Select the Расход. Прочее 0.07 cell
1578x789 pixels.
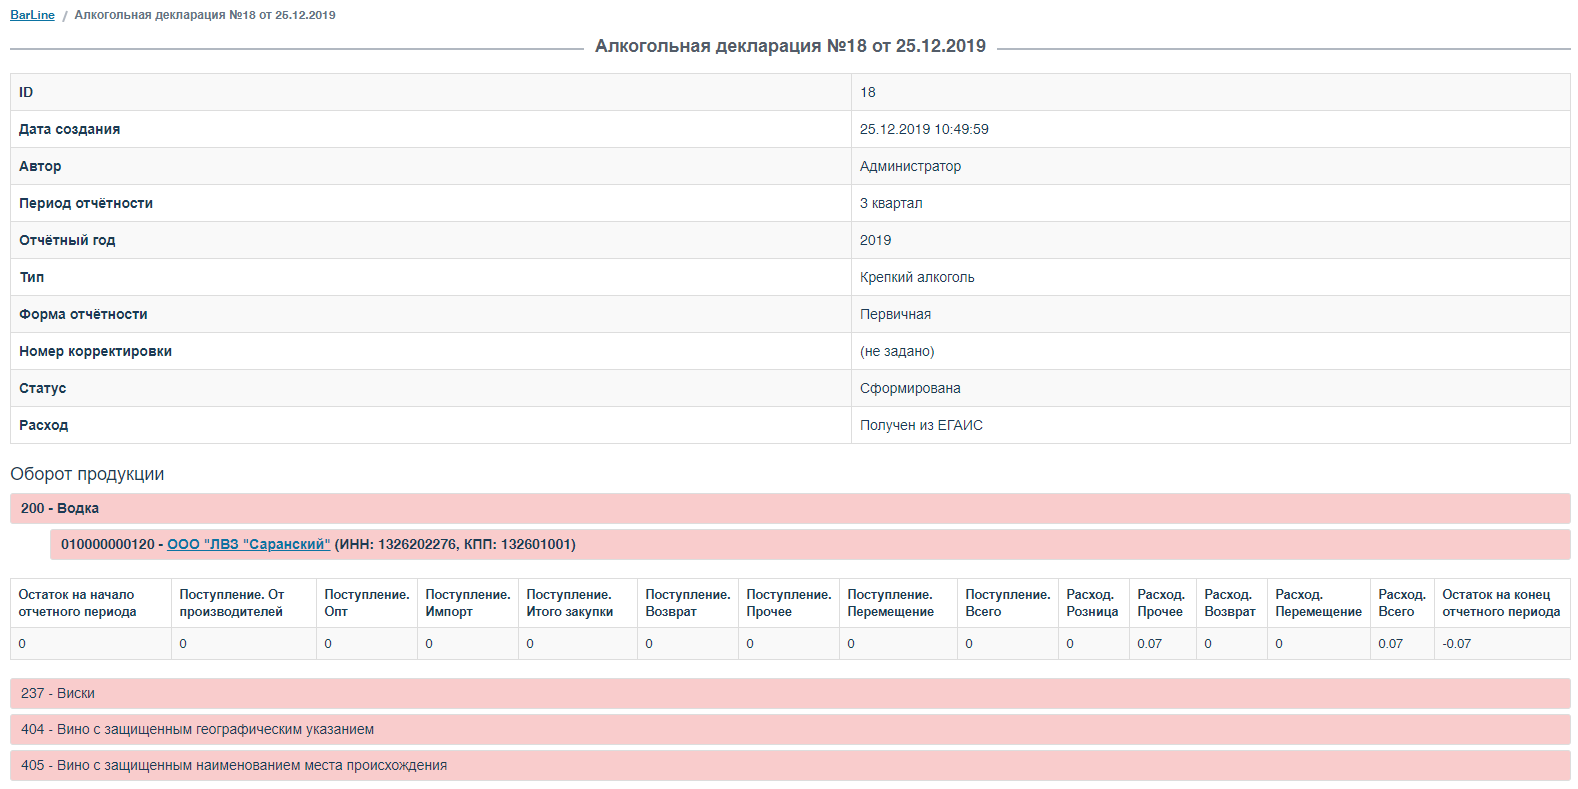tap(1162, 644)
